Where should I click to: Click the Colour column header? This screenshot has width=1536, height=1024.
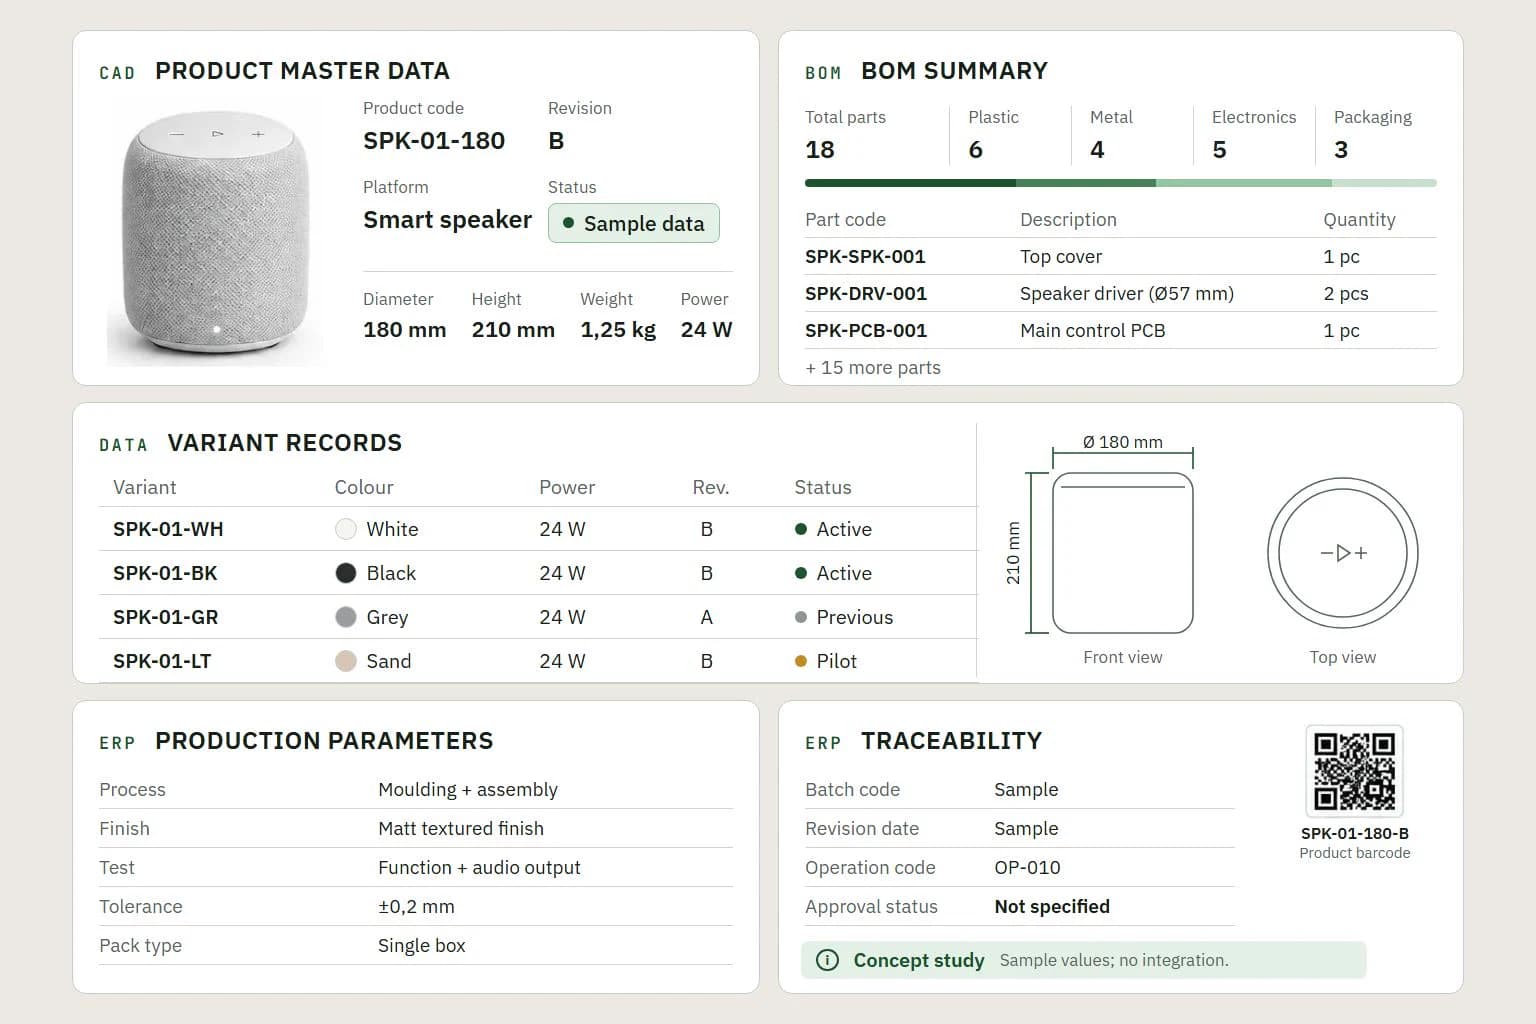(364, 487)
